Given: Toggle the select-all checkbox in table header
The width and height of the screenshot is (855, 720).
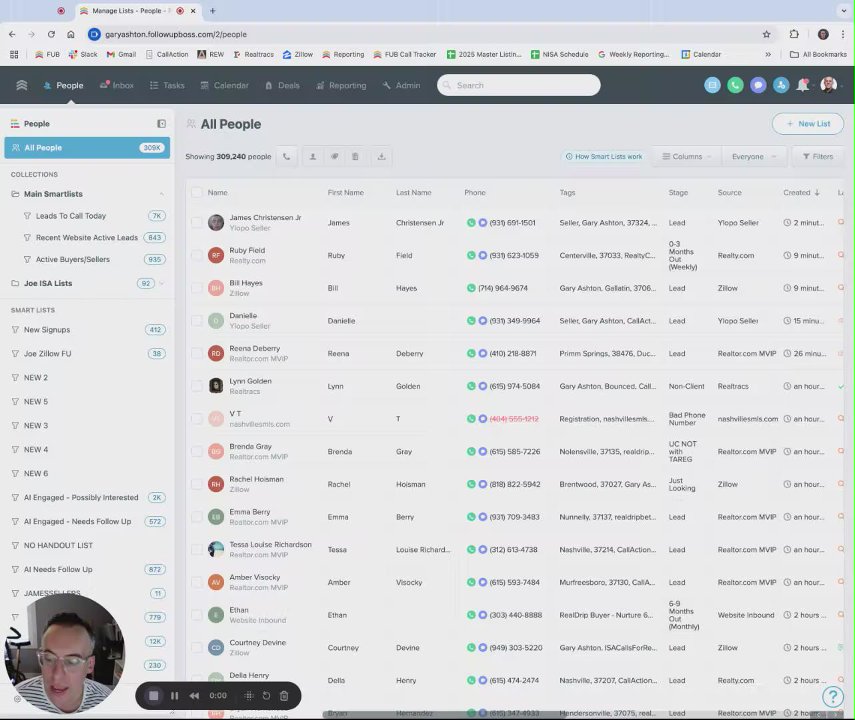Looking at the screenshot, I should (x=196, y=193).
